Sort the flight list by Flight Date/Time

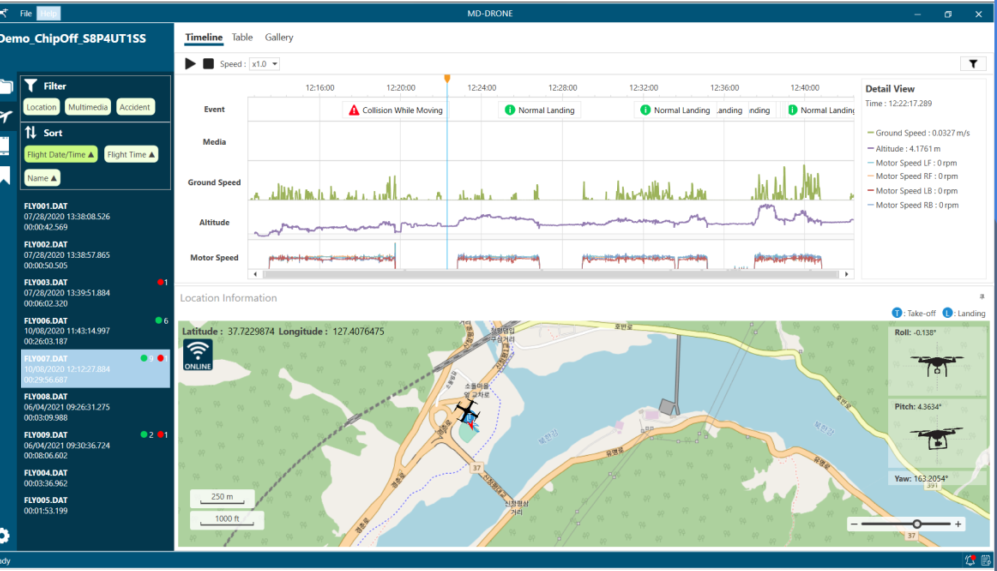(61, 155)
